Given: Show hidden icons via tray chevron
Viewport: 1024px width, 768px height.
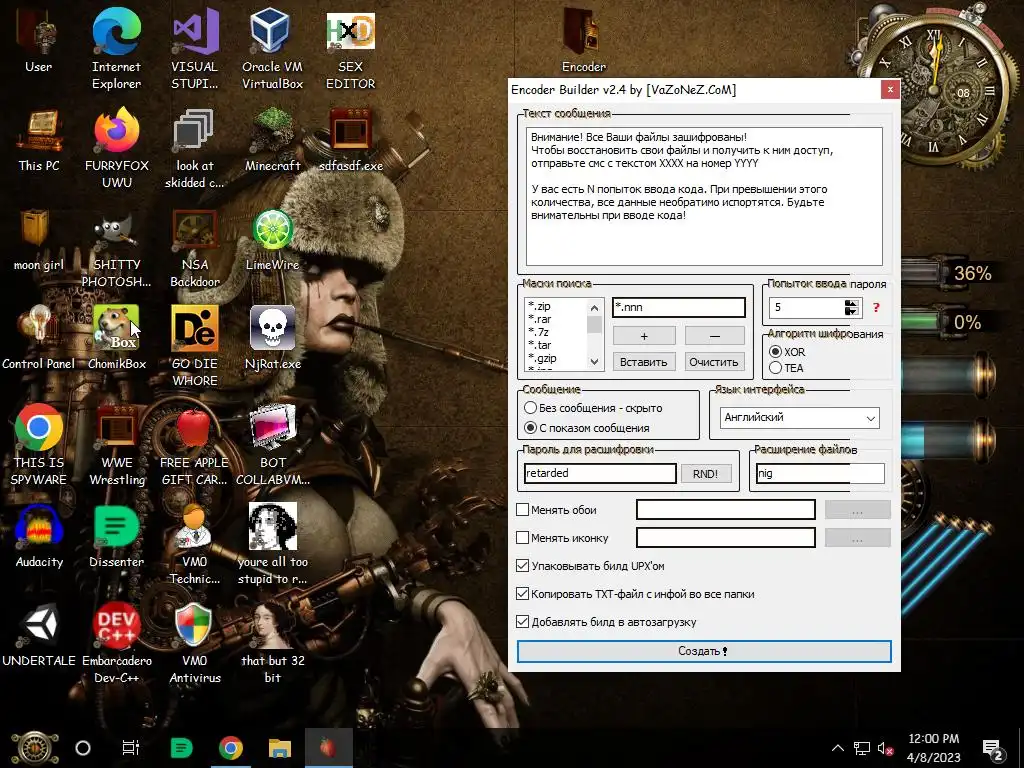Looking at the screenshot, I should 838,748.
